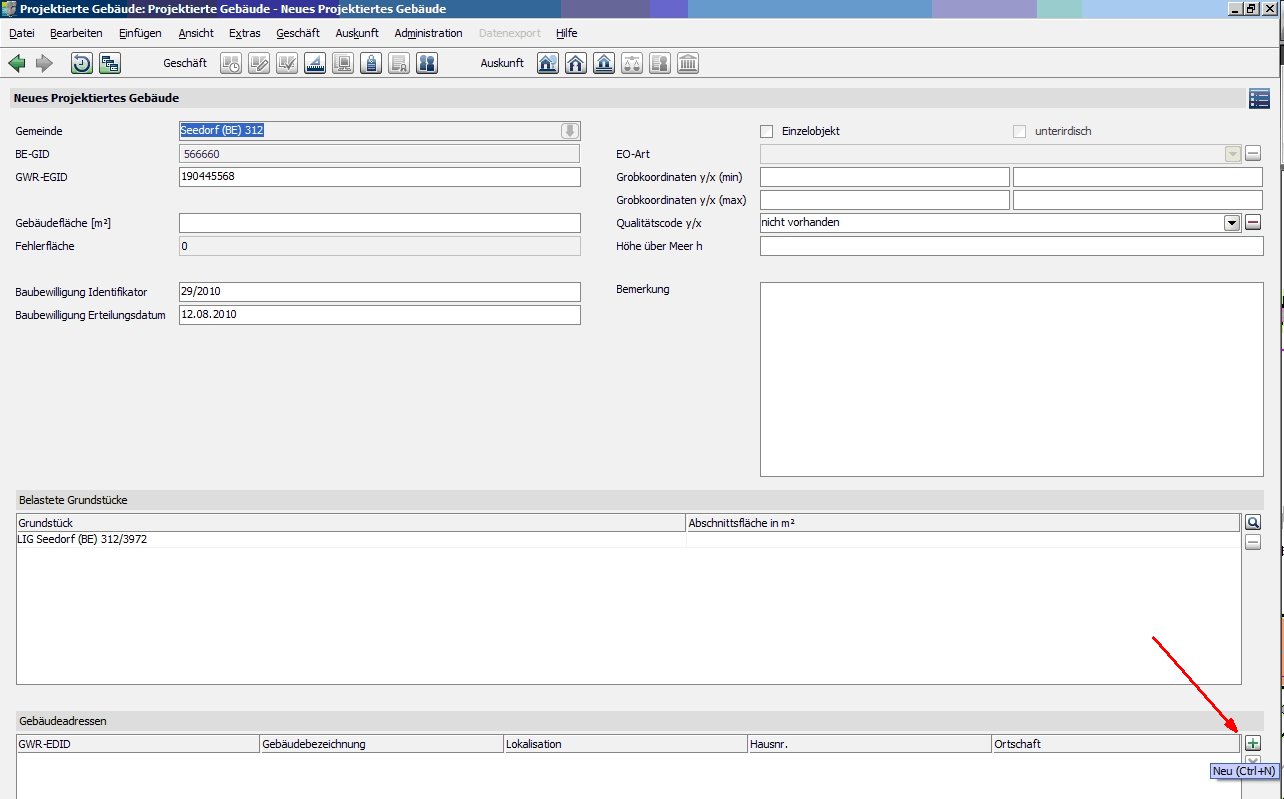The image size is (1284, 799).
Task: Select row LIG Seedorf (BE) 312/3972
Action: 628,540
